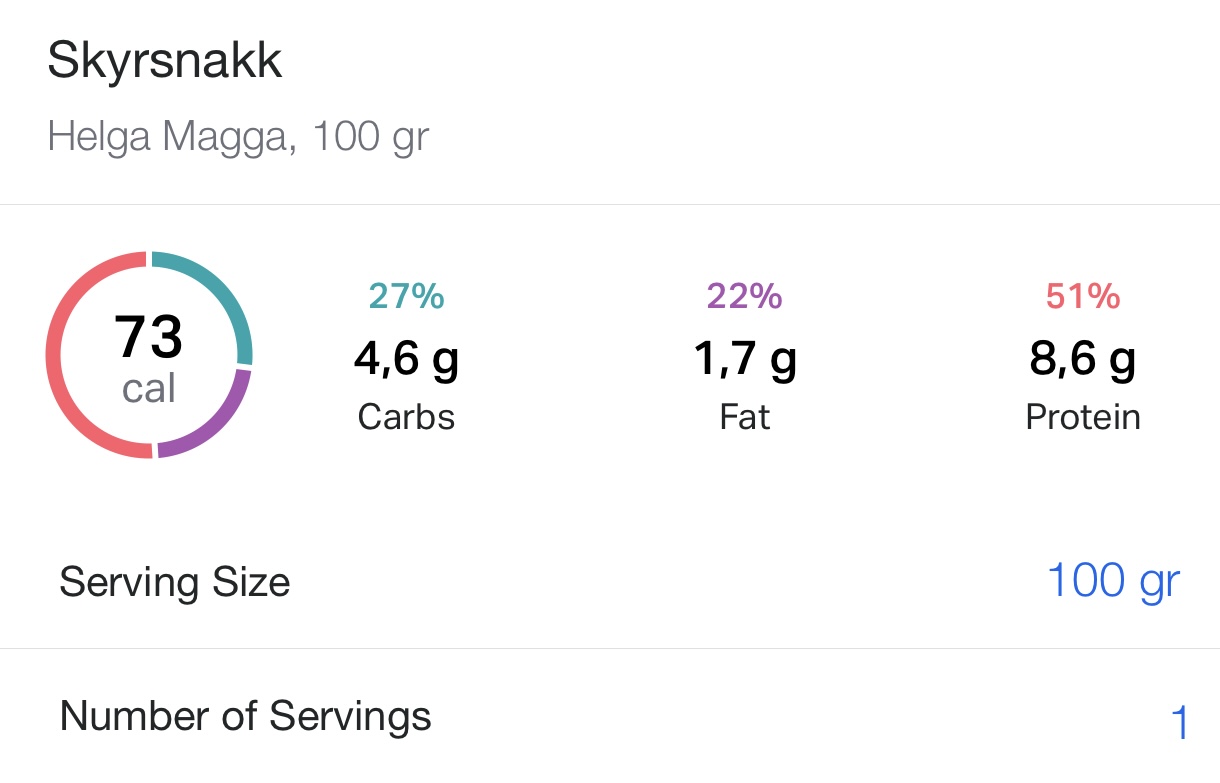Click the 8,6 g protein amount
Viewport: 1220px width, 783px height.
click(1082, 358)
